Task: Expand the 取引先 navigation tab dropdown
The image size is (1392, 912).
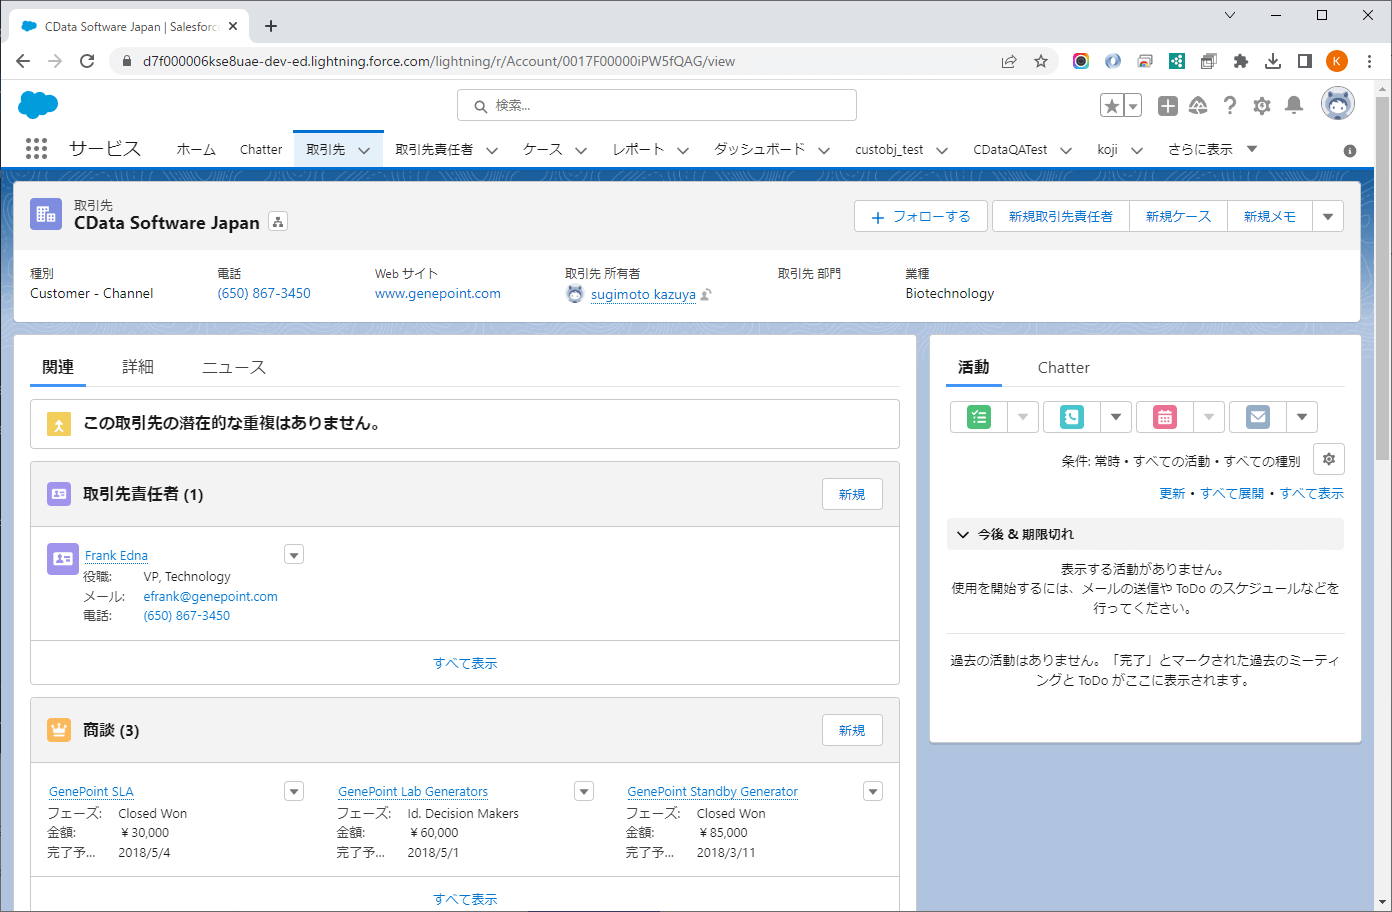Action: tap(364, 150)
